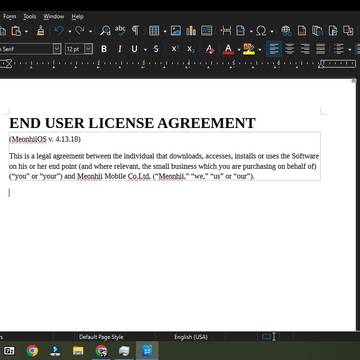The width and height of the screenshot is (360, 360).
Task: Expand the Insert Table dropdown arrow
Action: 165,31
